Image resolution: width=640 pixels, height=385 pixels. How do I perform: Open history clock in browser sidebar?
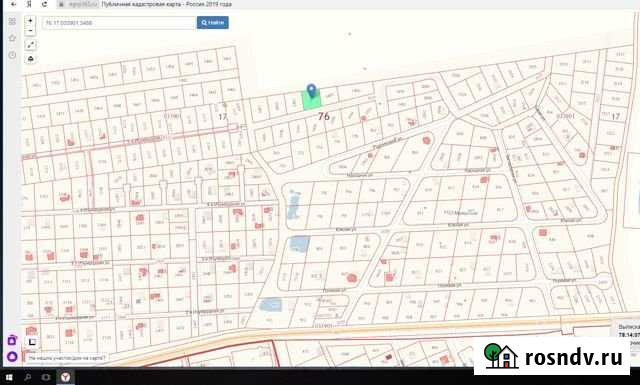click(12, 55)
